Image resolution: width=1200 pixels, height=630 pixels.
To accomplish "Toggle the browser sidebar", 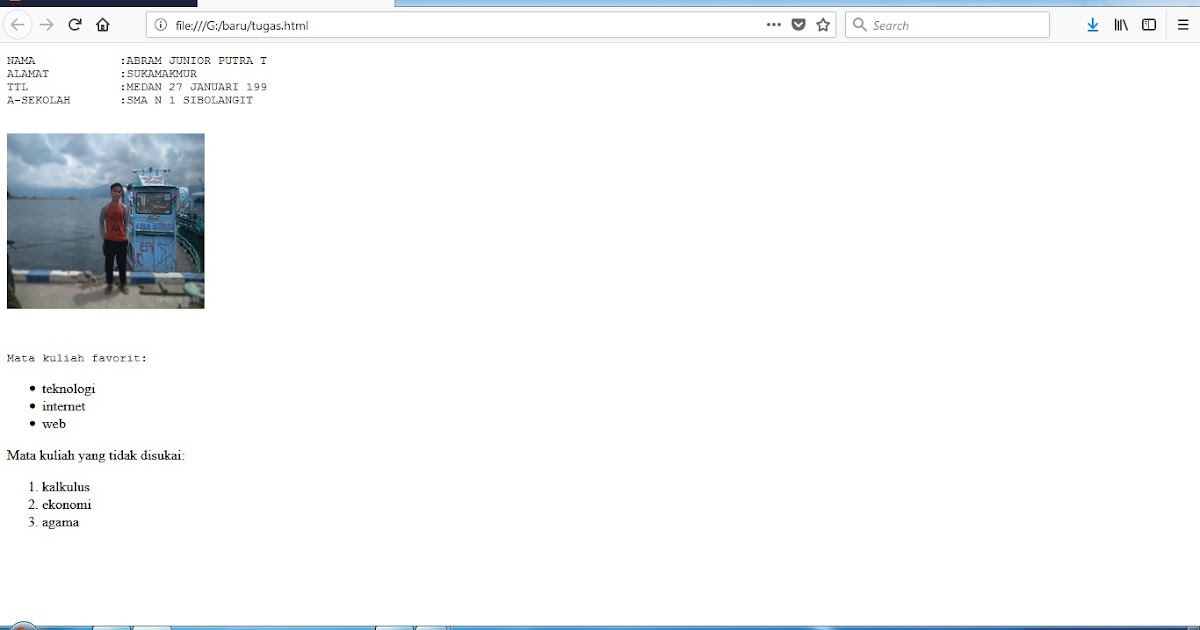I will [x=1148, y=24].
